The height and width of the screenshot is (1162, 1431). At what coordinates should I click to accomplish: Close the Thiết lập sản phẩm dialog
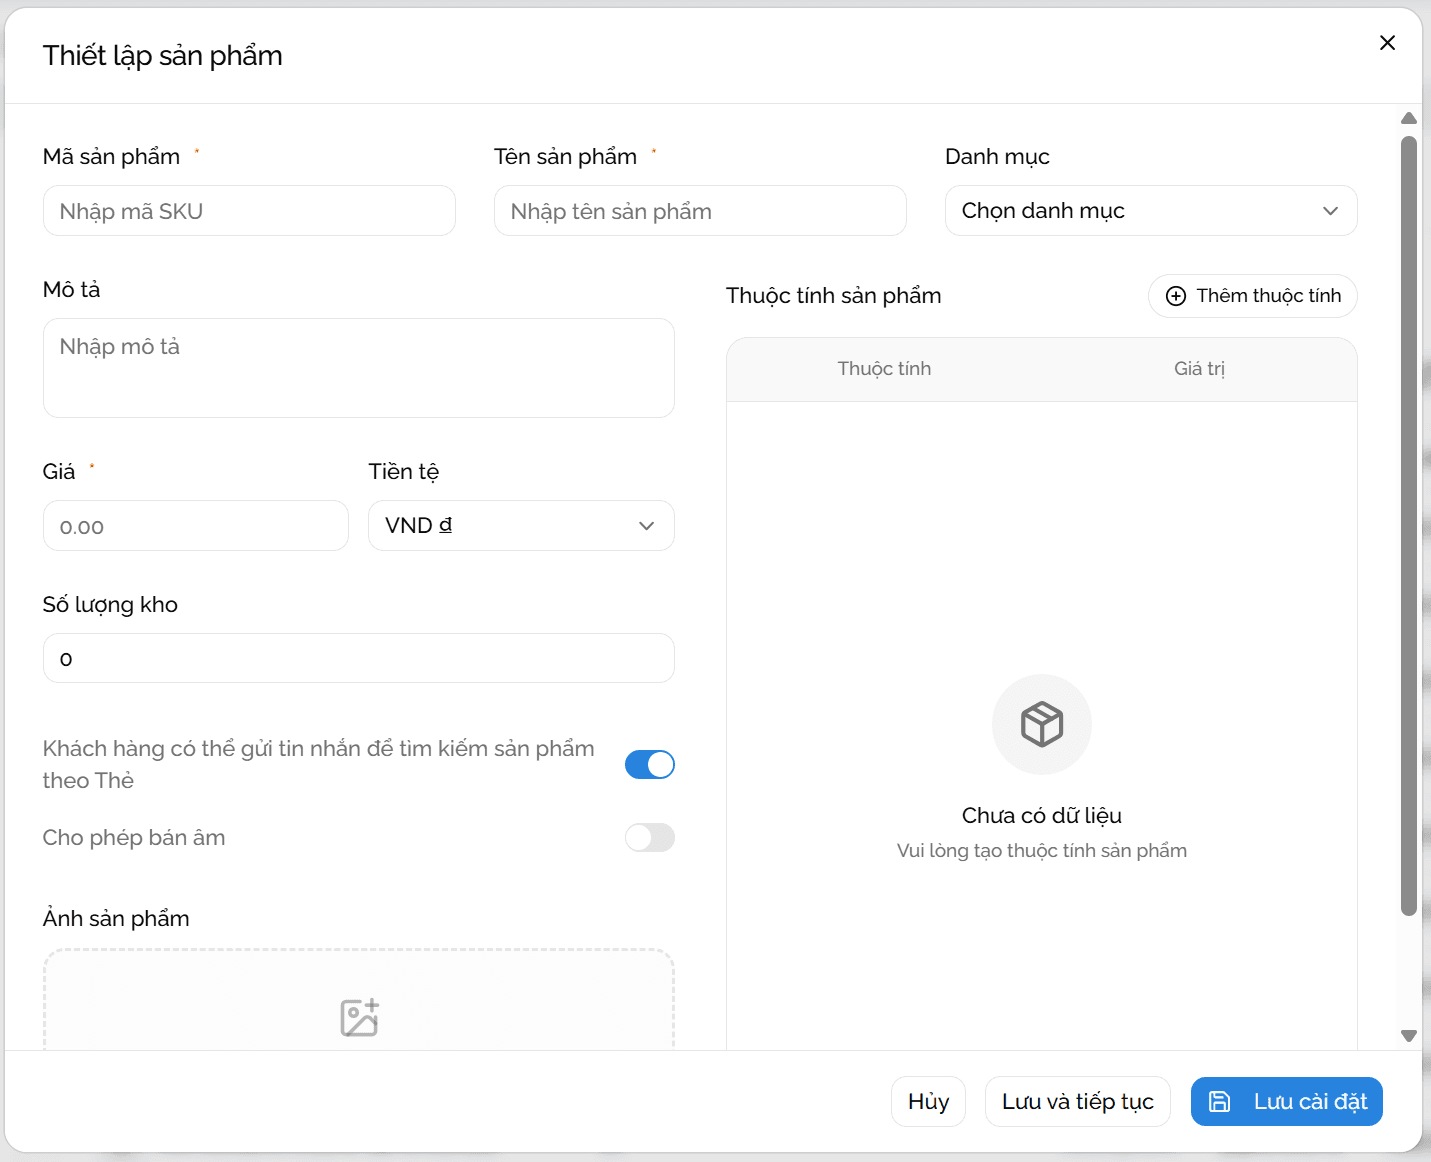(1387, 43)
